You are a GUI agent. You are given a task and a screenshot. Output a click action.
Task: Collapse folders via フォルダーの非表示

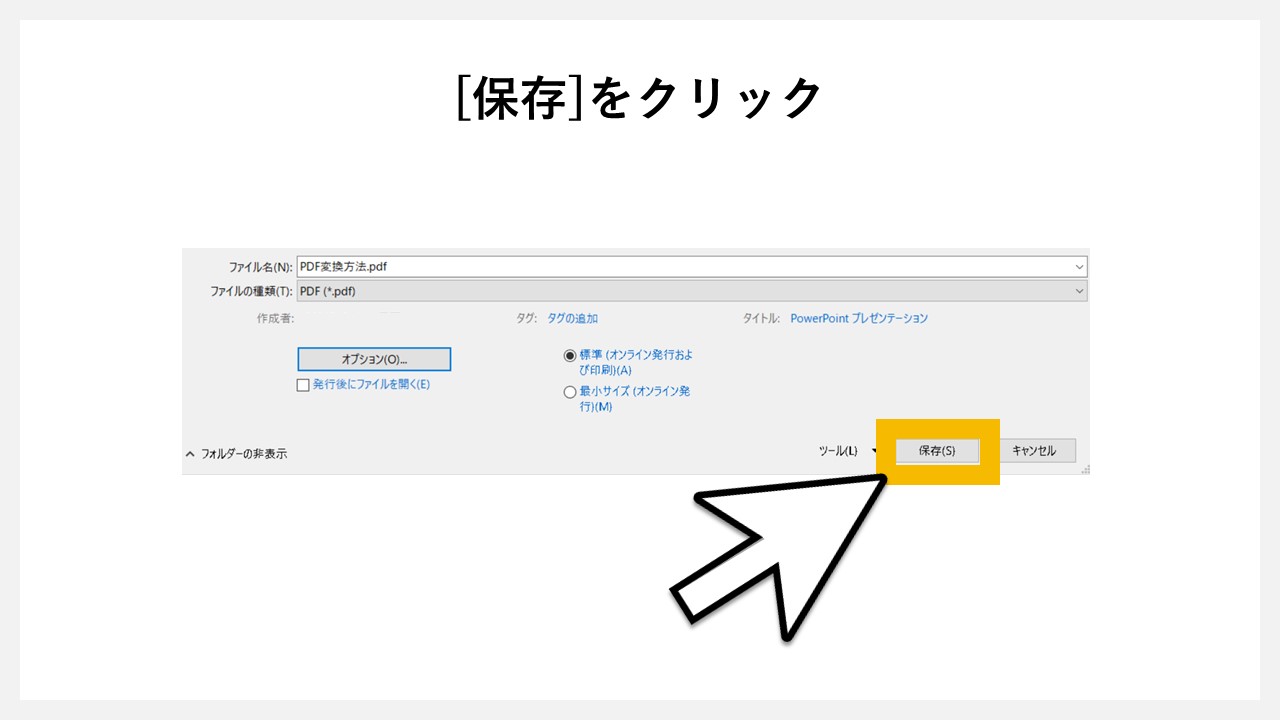[245, 453]
